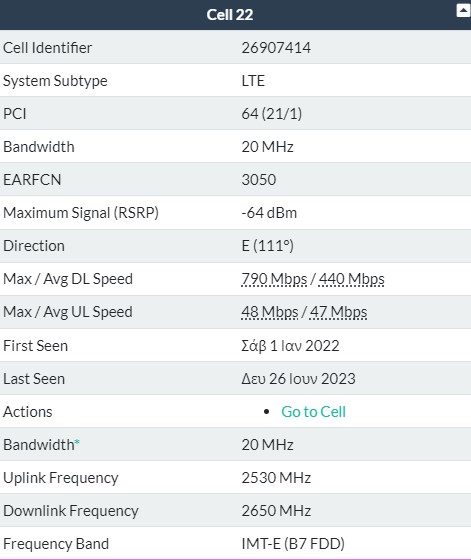Click the Maximum Signal (RSRP) label
The height and width of the screenshot is (560, 471).
(x=81, y=213)
